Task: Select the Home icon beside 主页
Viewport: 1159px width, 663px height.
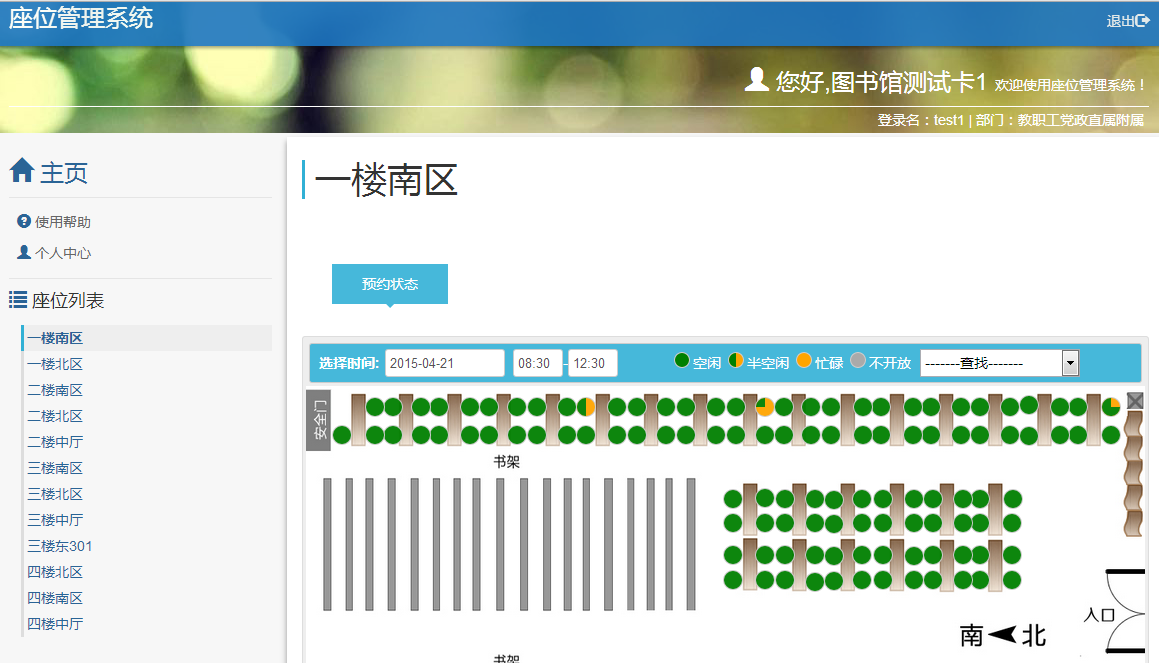Action: [x=22, y=172]
